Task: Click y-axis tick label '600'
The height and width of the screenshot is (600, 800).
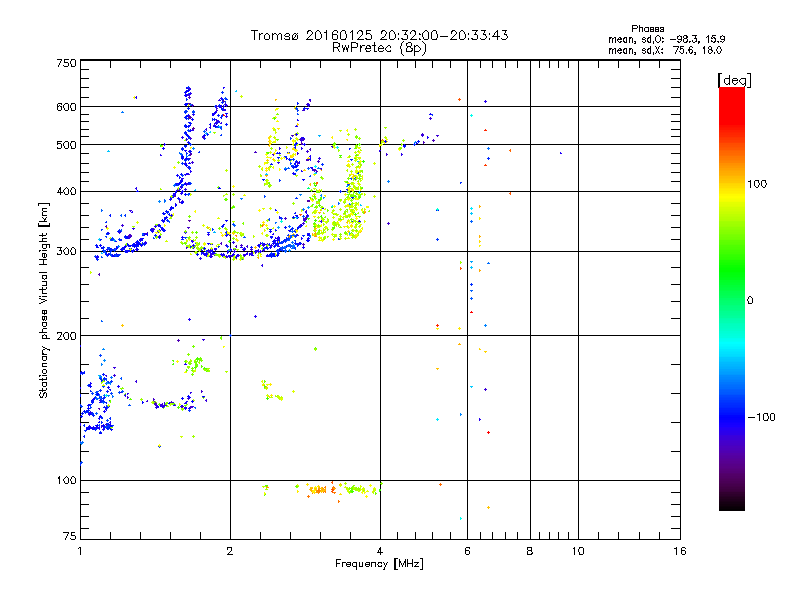Action: [x=66, y=107]
